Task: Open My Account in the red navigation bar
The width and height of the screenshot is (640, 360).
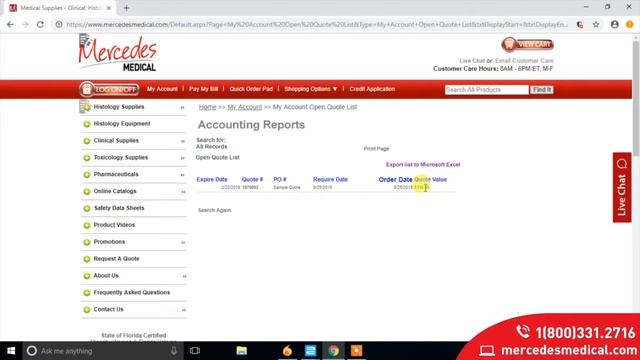Action: pyautogui.click(x=162, y=89)
